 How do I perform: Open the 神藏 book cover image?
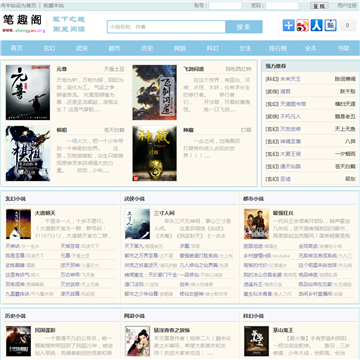[x=155, y=153]
